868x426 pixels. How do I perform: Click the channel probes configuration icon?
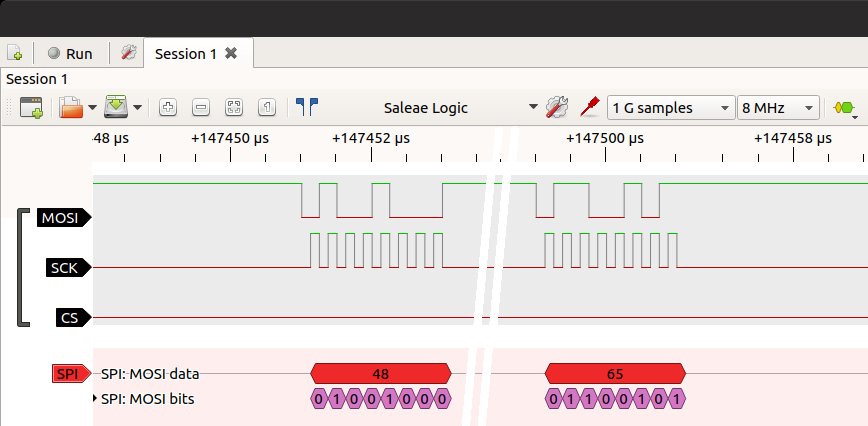point(589,108)
